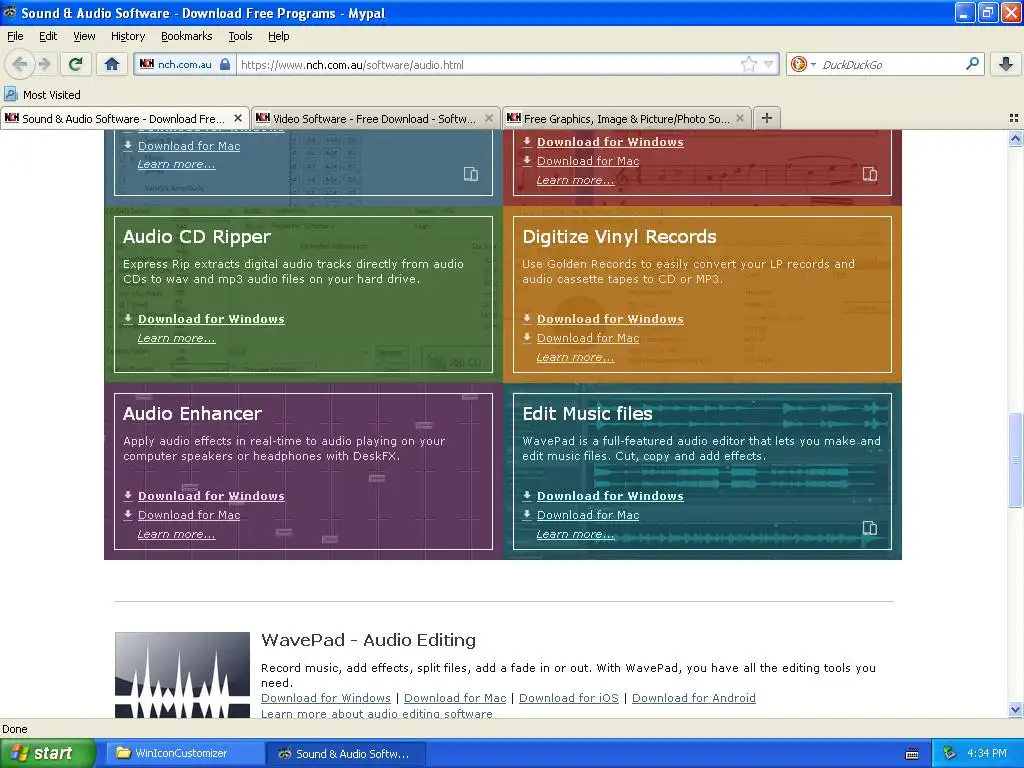The height and width of the screenshot is (768, 1024).
Task: Download Express Rip for Windows
Action: [211, 319]
